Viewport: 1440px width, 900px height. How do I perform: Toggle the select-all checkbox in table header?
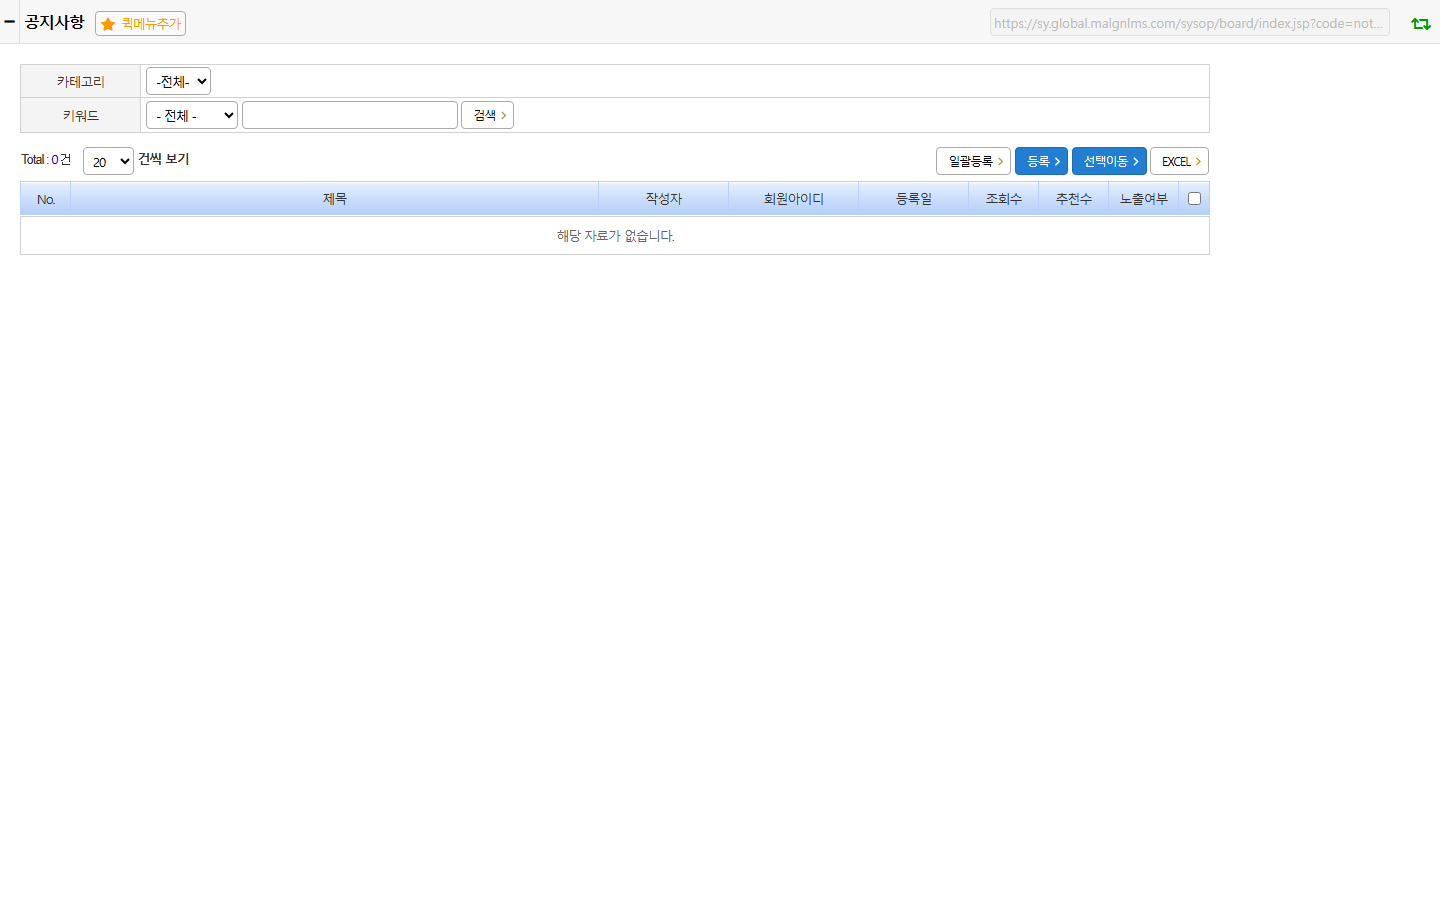pyautogui.click(x=1194, y=199)
